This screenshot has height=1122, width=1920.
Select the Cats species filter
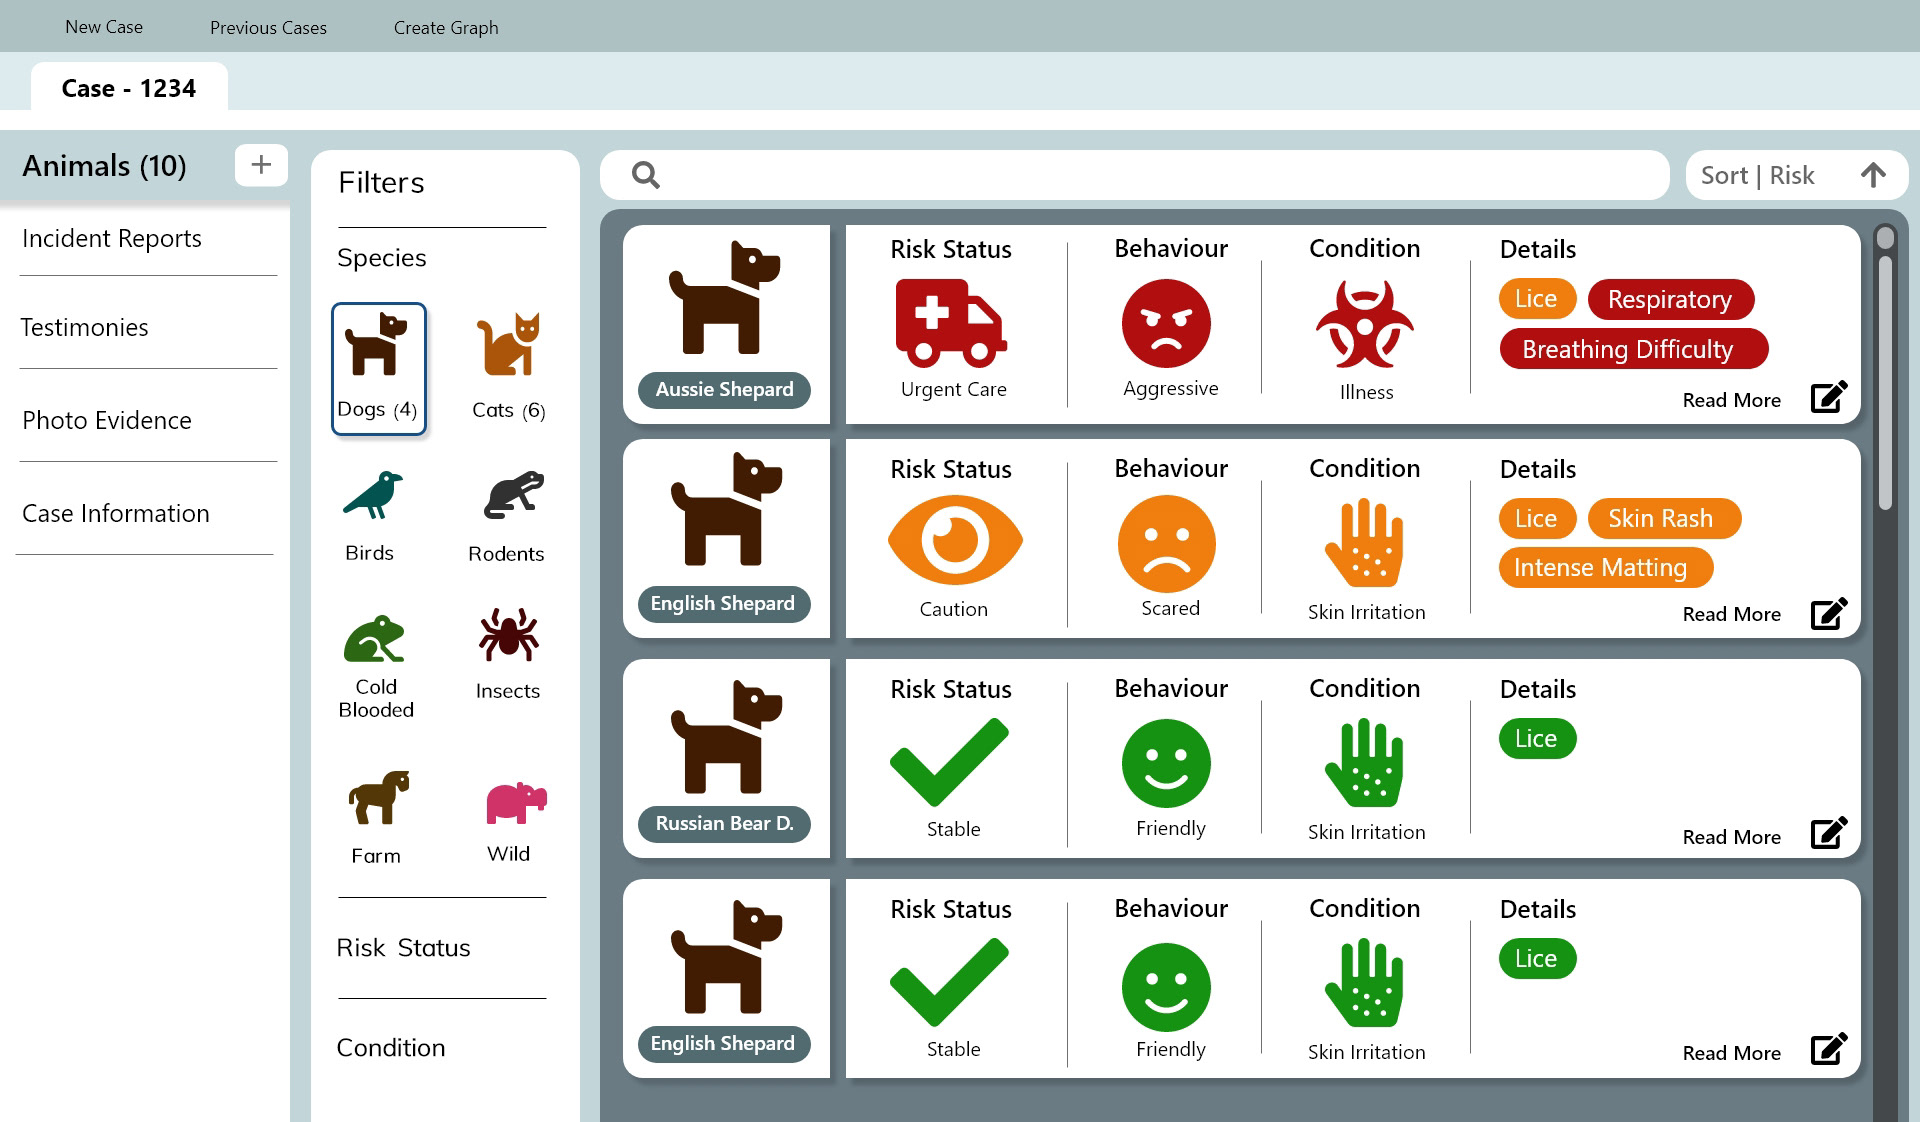pyautogui.click(x=508, y=367)
